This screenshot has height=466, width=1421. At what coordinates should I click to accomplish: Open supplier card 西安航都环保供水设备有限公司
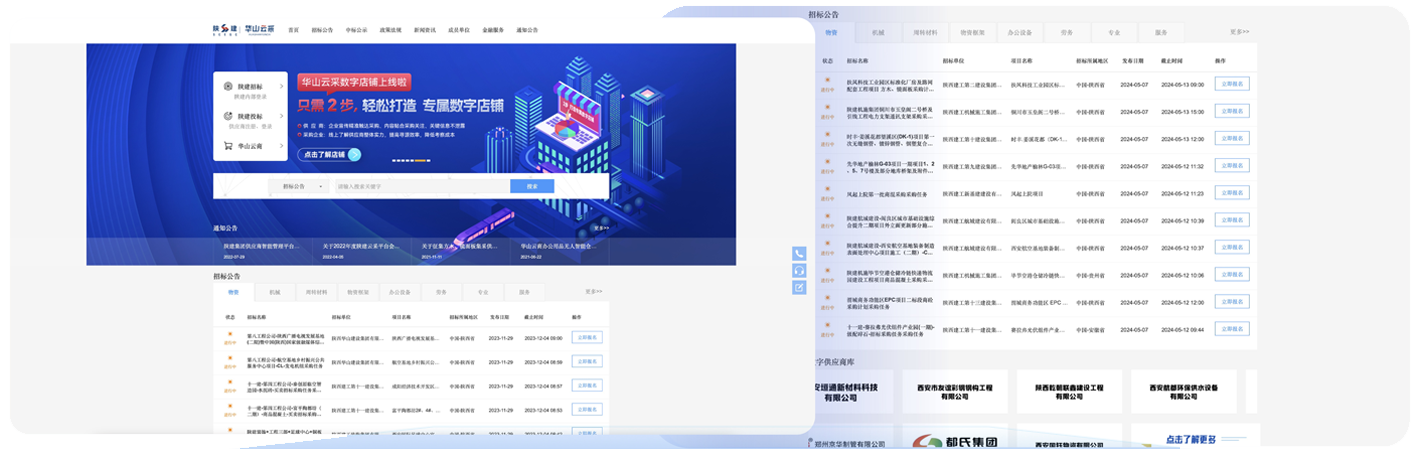(x=1182, y=392)
